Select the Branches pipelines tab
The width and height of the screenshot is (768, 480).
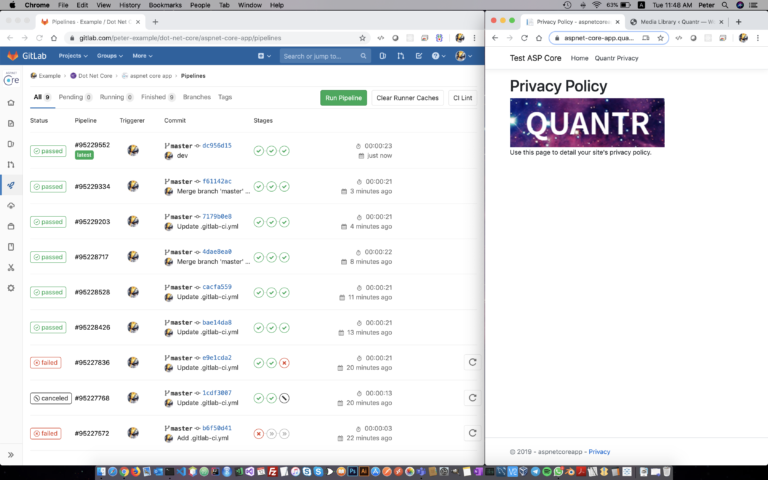[197, 97]
